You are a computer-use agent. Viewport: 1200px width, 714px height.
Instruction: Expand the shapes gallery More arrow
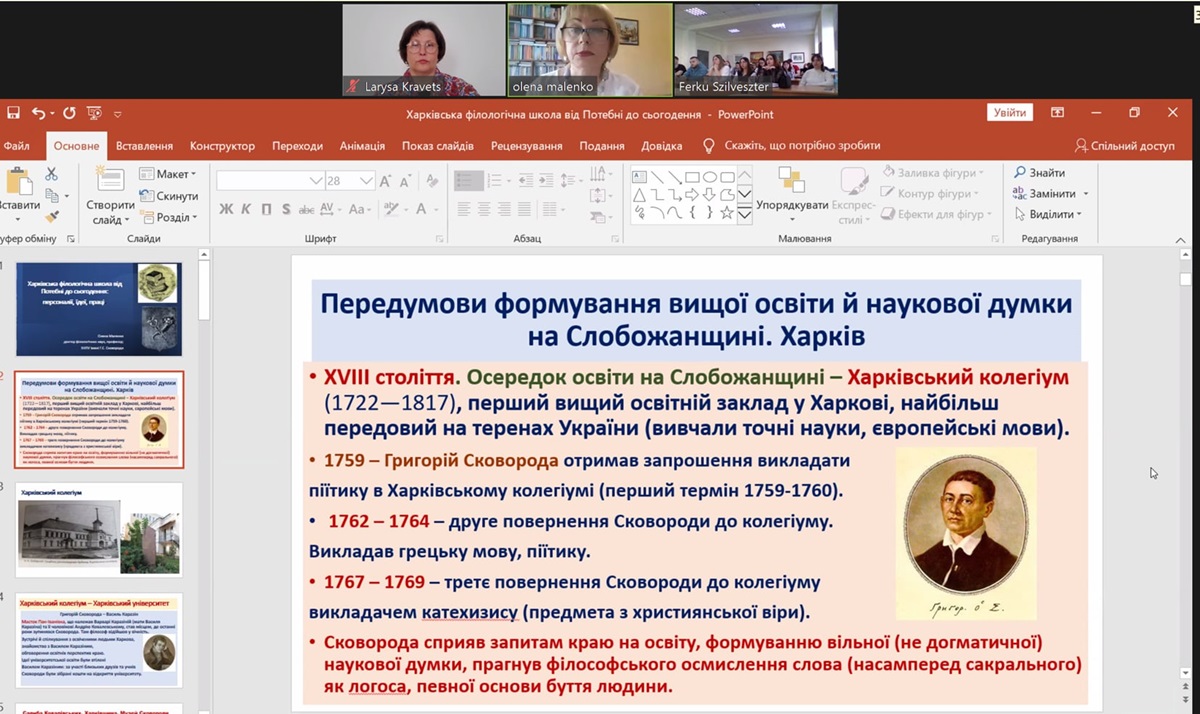744,214
